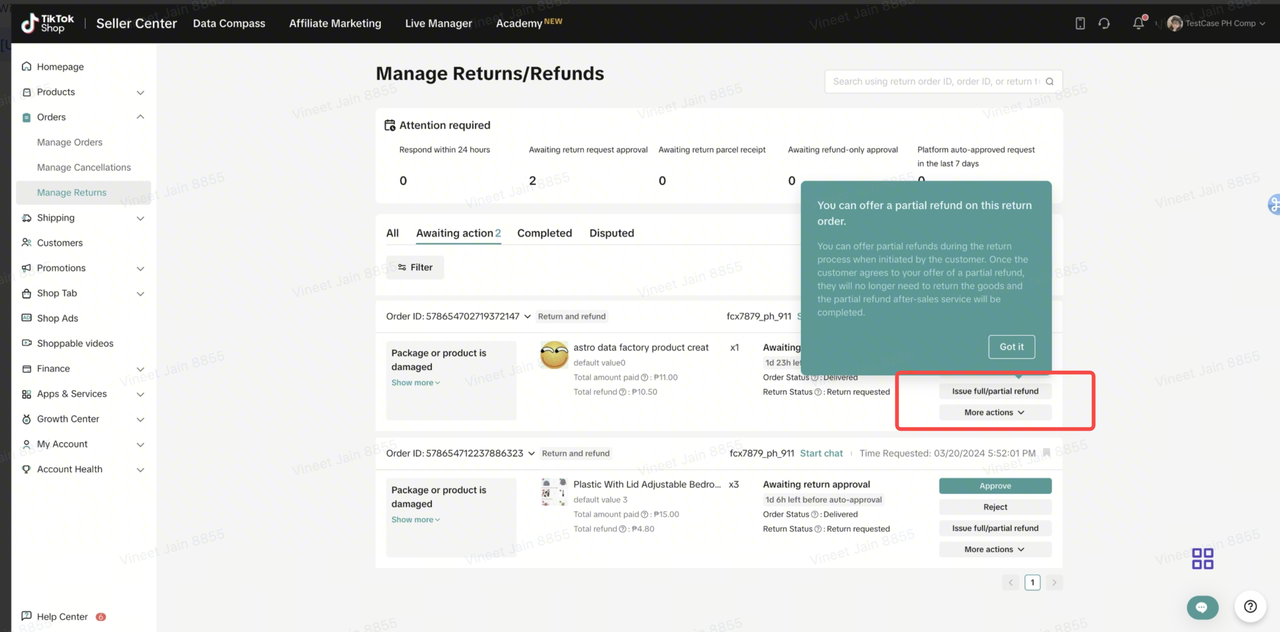Click the search magnifier icon

coord(1049,82)
